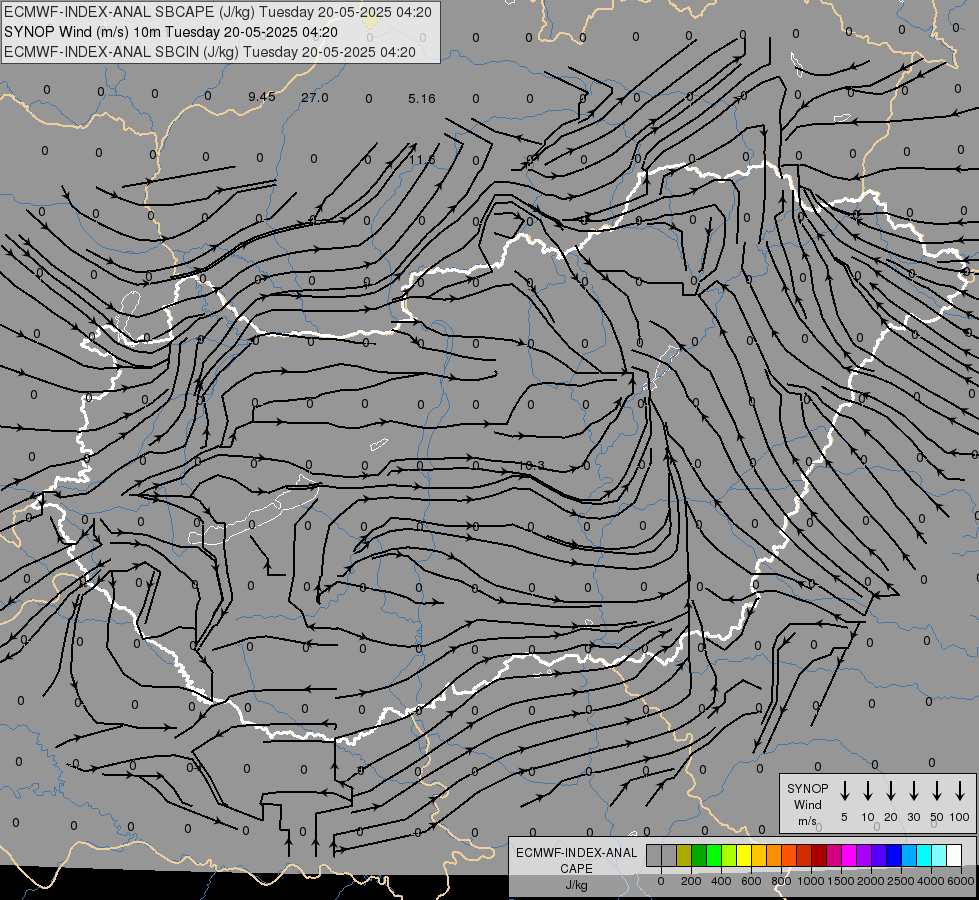Select the white CAPE legend swatch
Screen dimensions: 979x900
click(954, 855)
